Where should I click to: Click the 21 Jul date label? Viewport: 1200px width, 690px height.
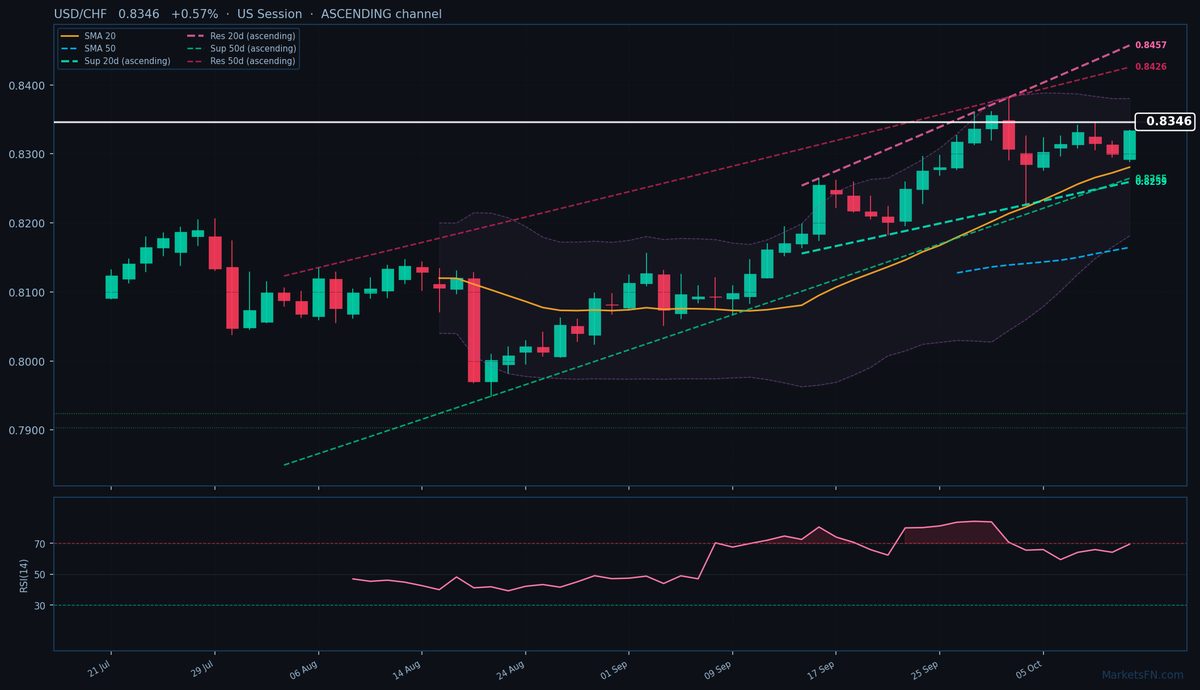tap(99, 668)
